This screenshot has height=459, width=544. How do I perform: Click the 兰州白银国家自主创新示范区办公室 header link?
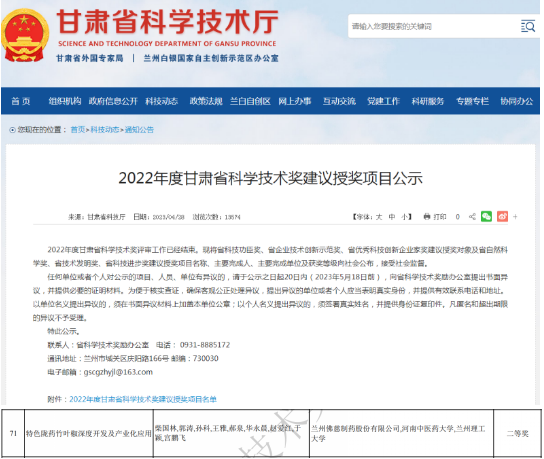pyautogui.click(x=211, y=58)
